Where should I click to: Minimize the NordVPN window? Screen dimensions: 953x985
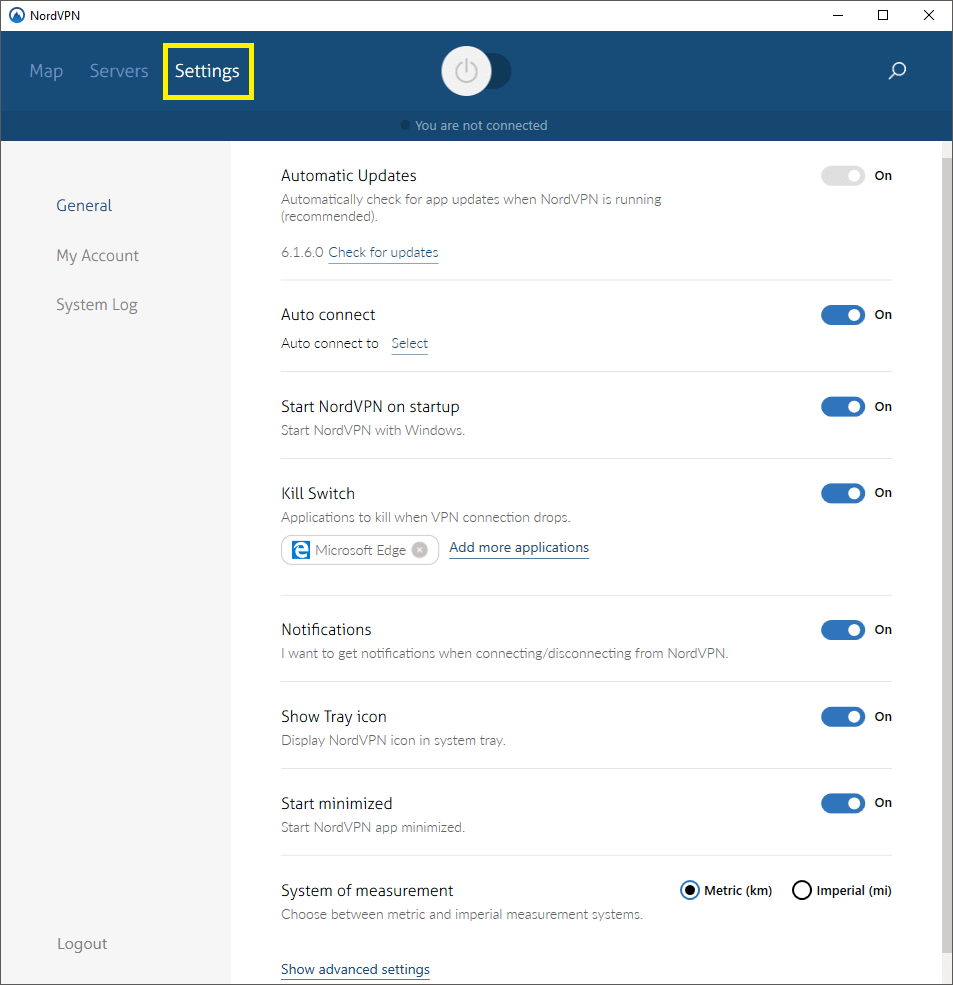tap(838, 15)
